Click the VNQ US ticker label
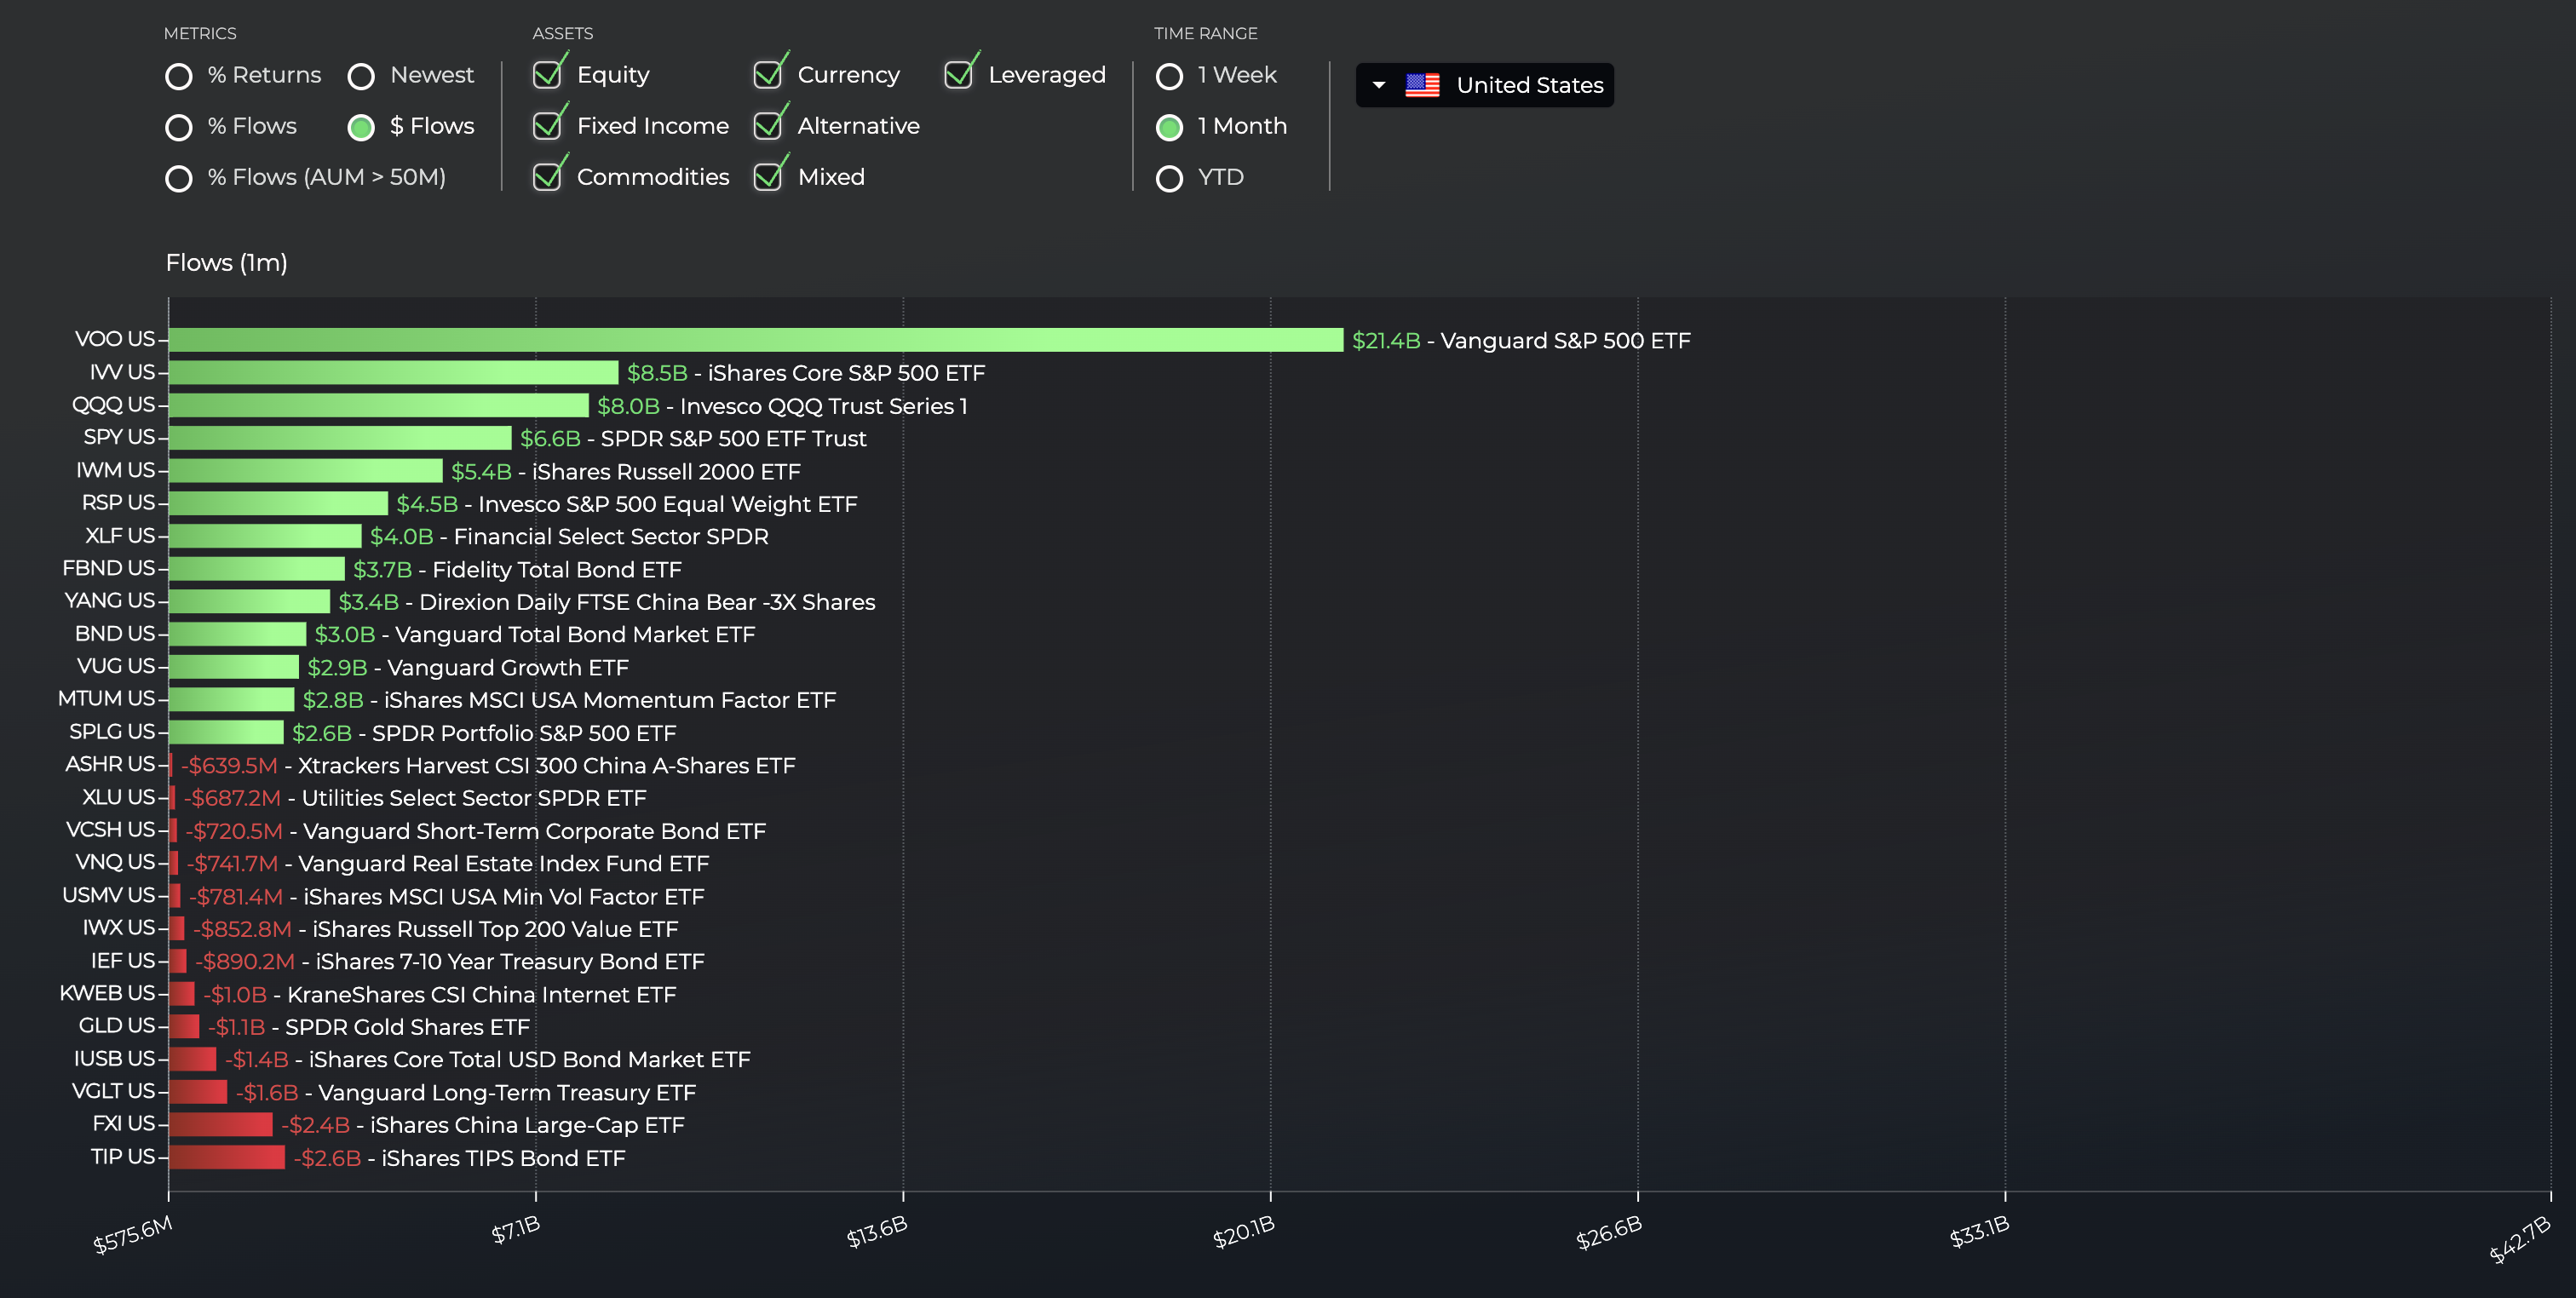 [115, 862]
